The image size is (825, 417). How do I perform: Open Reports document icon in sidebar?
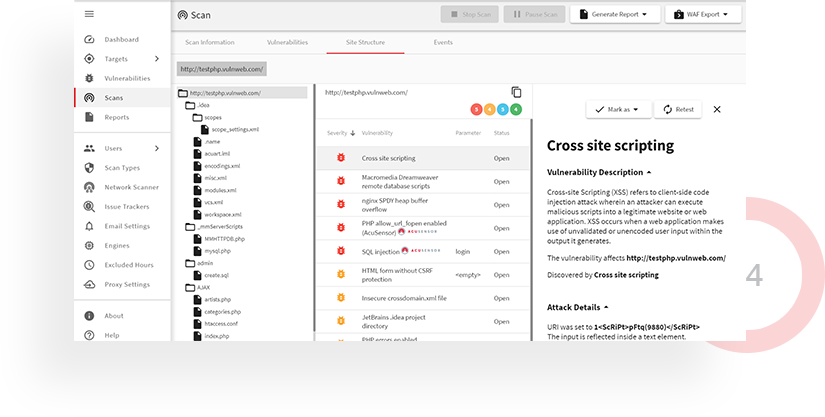(x=89, y=117)
